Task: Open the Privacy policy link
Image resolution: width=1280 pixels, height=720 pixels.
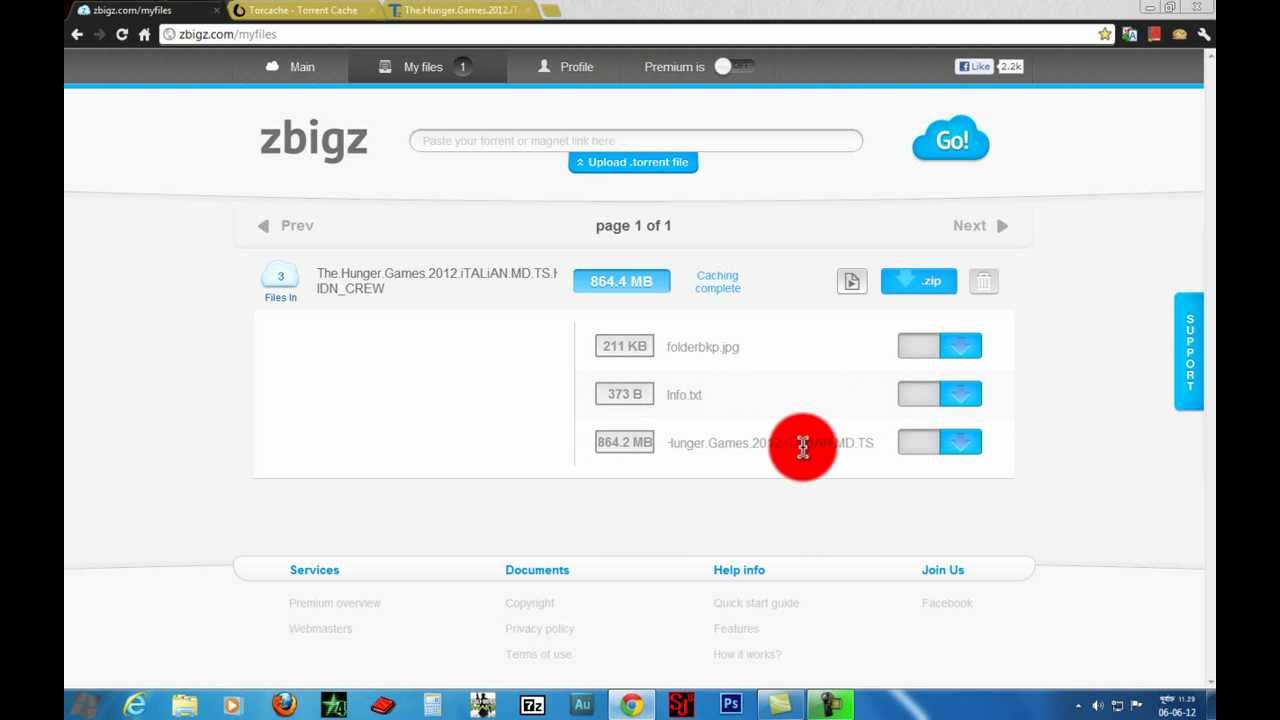Action: click(539, 629)
